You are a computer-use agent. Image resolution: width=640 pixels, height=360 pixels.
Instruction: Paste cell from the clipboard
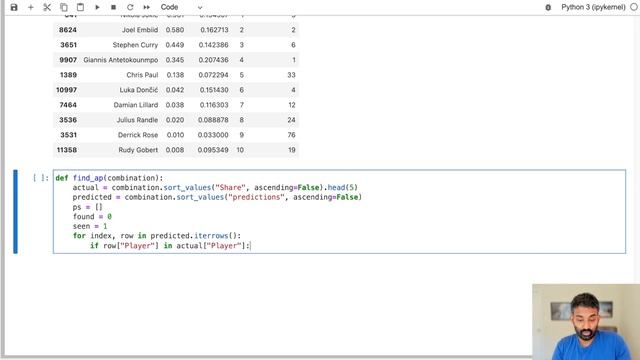pyautogui.click(x=80, y=7)
